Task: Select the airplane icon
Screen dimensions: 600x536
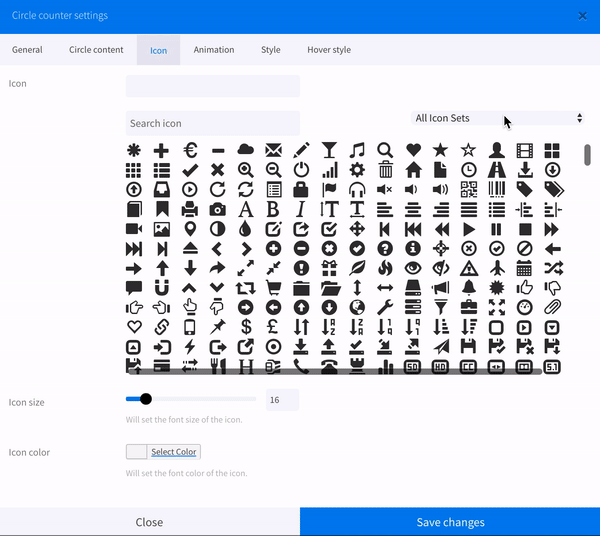Action: (x=497, y=268)
